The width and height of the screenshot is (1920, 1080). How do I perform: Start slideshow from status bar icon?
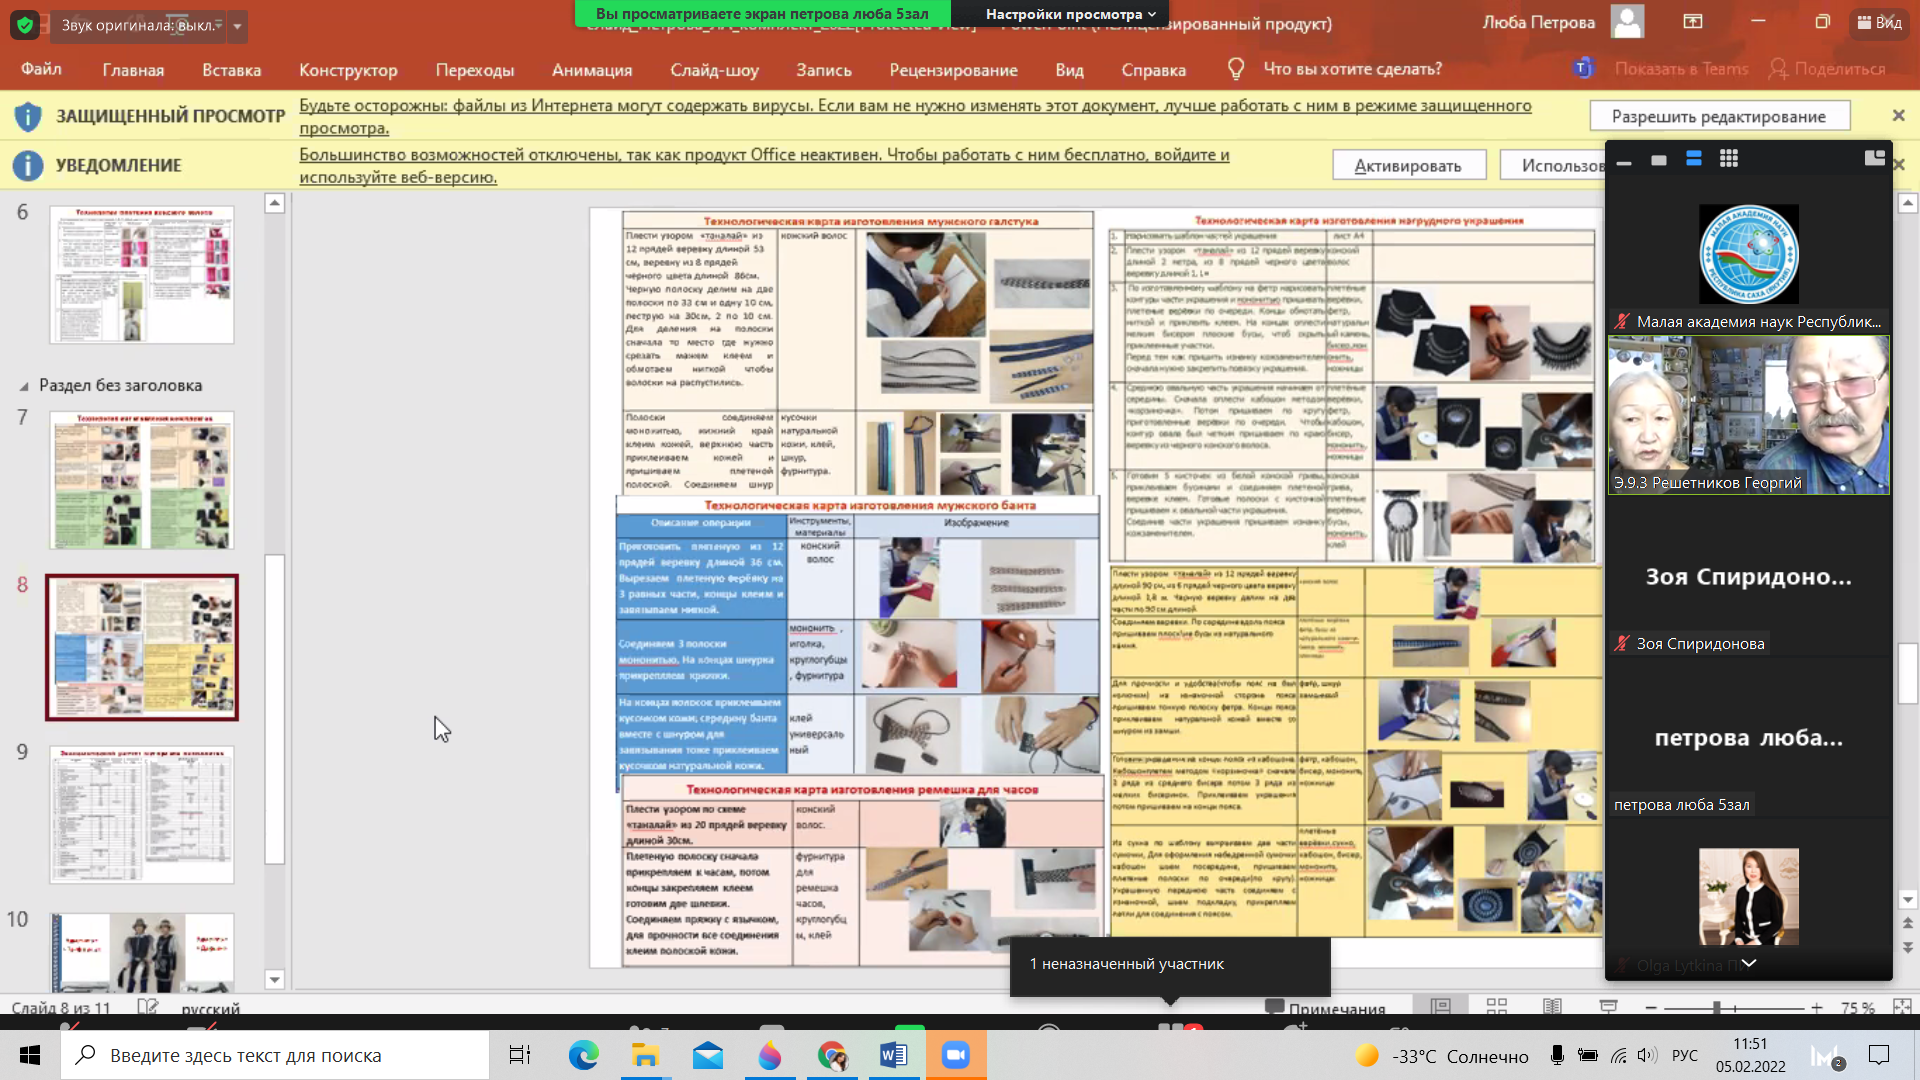coord(1608,1007)
